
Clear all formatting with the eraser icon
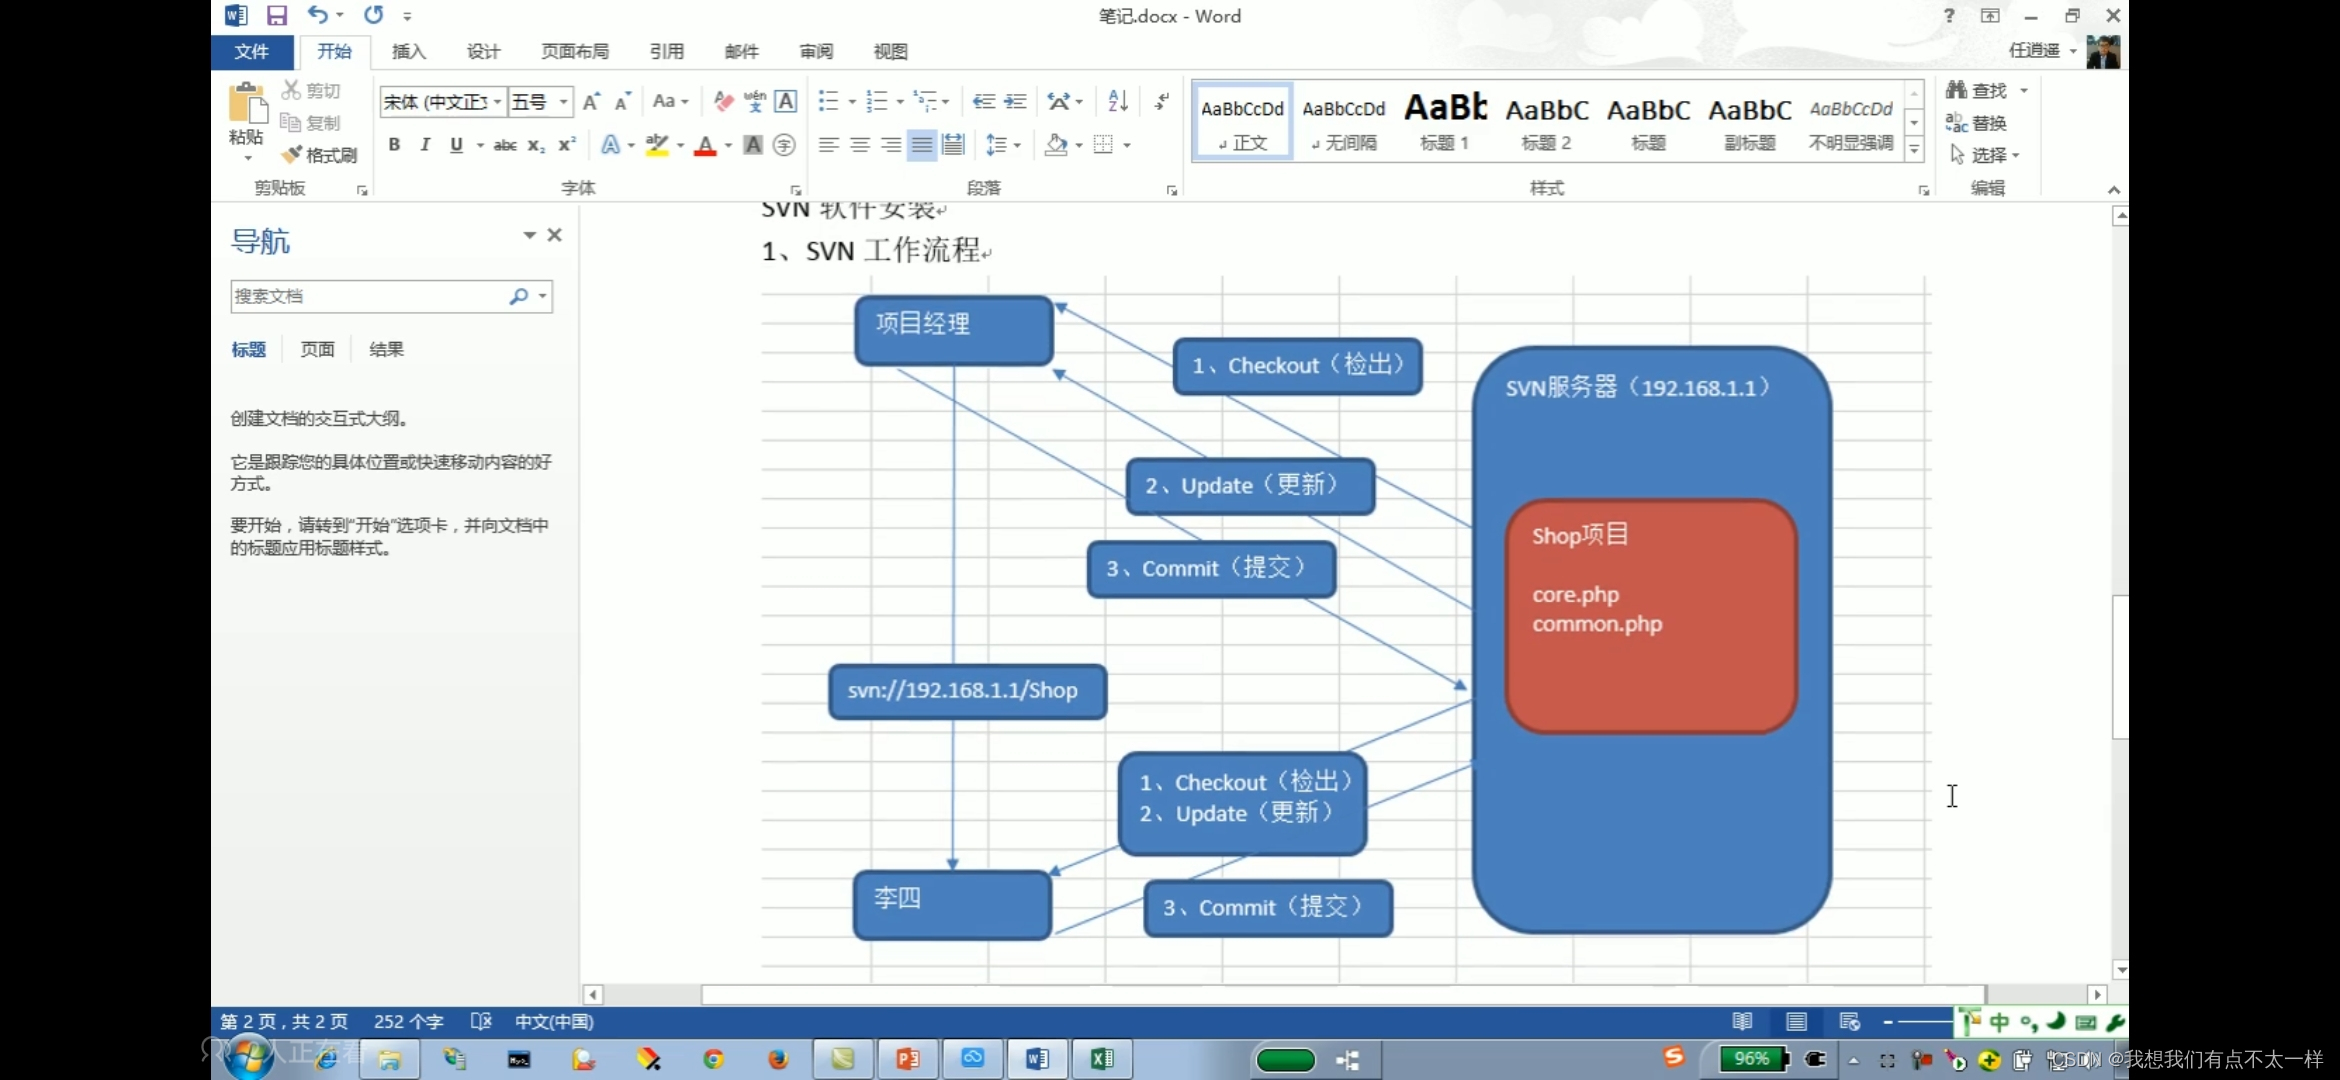(723, 101)
